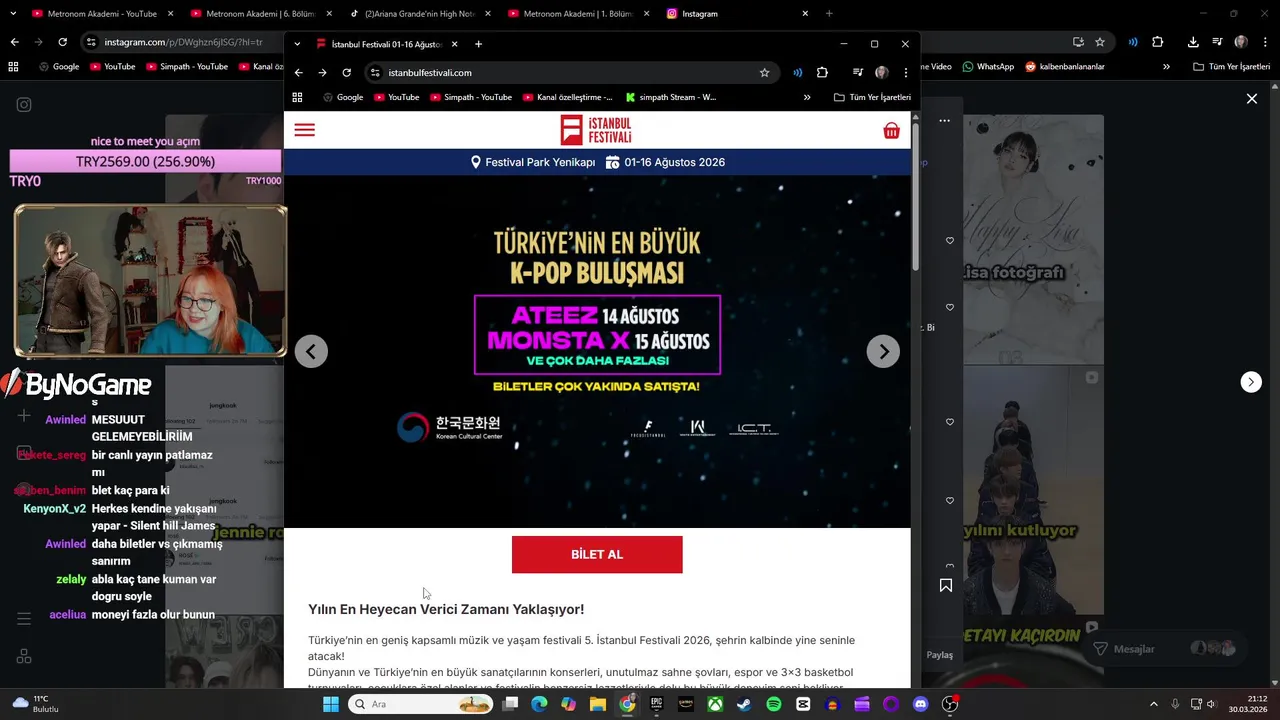Image resolution: width=1280 pixels, height=720 pixels.
Task: Open extensions puzzle icon in front window
Action: [822, 73]
